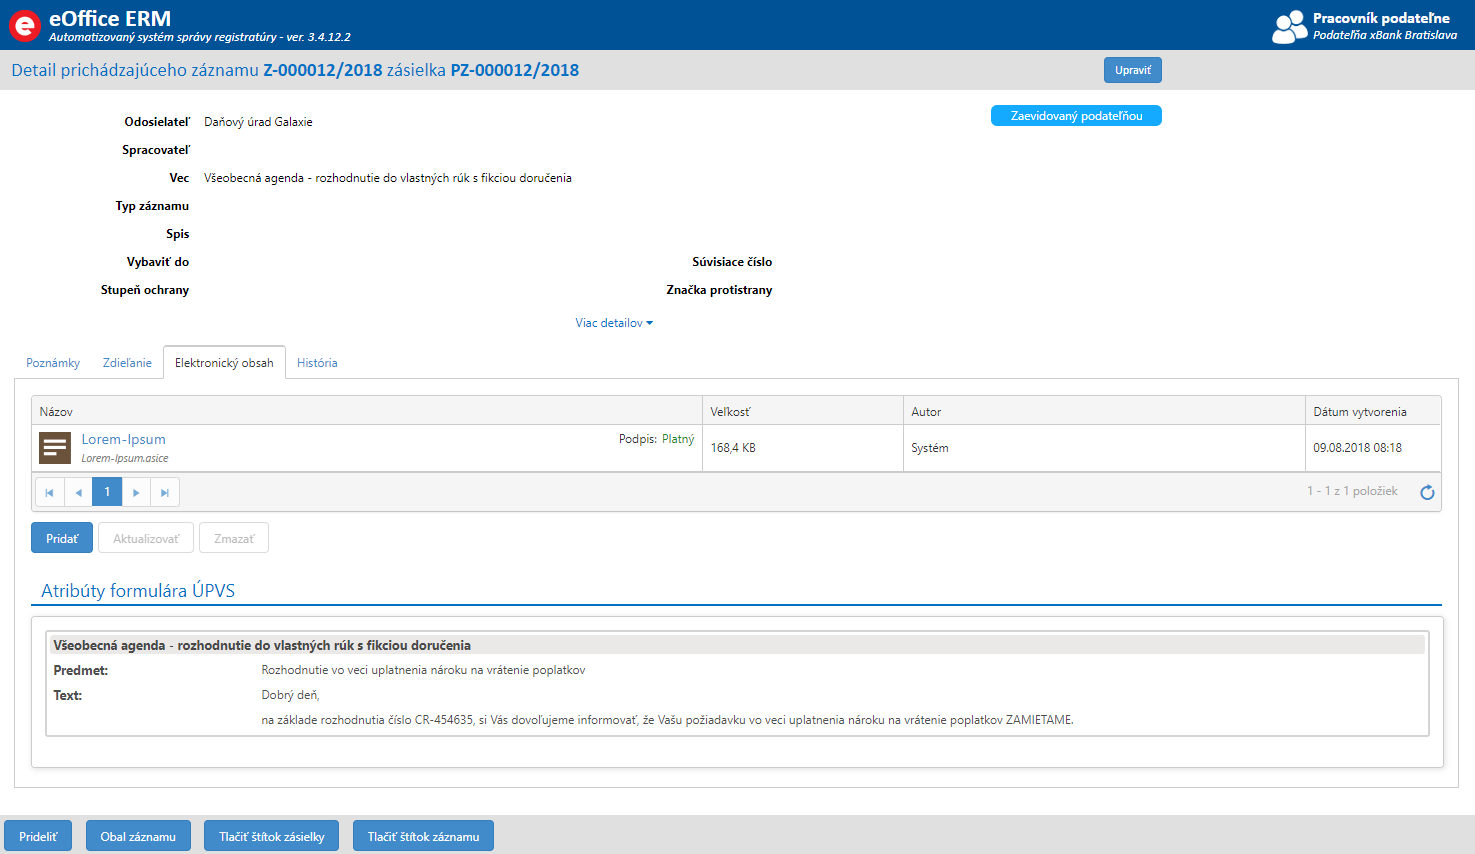The height and width of the screenshot is (854, 1475).
Task: Click record number Z-000012/2018 in the header
Action: click(x=323, y=70)
